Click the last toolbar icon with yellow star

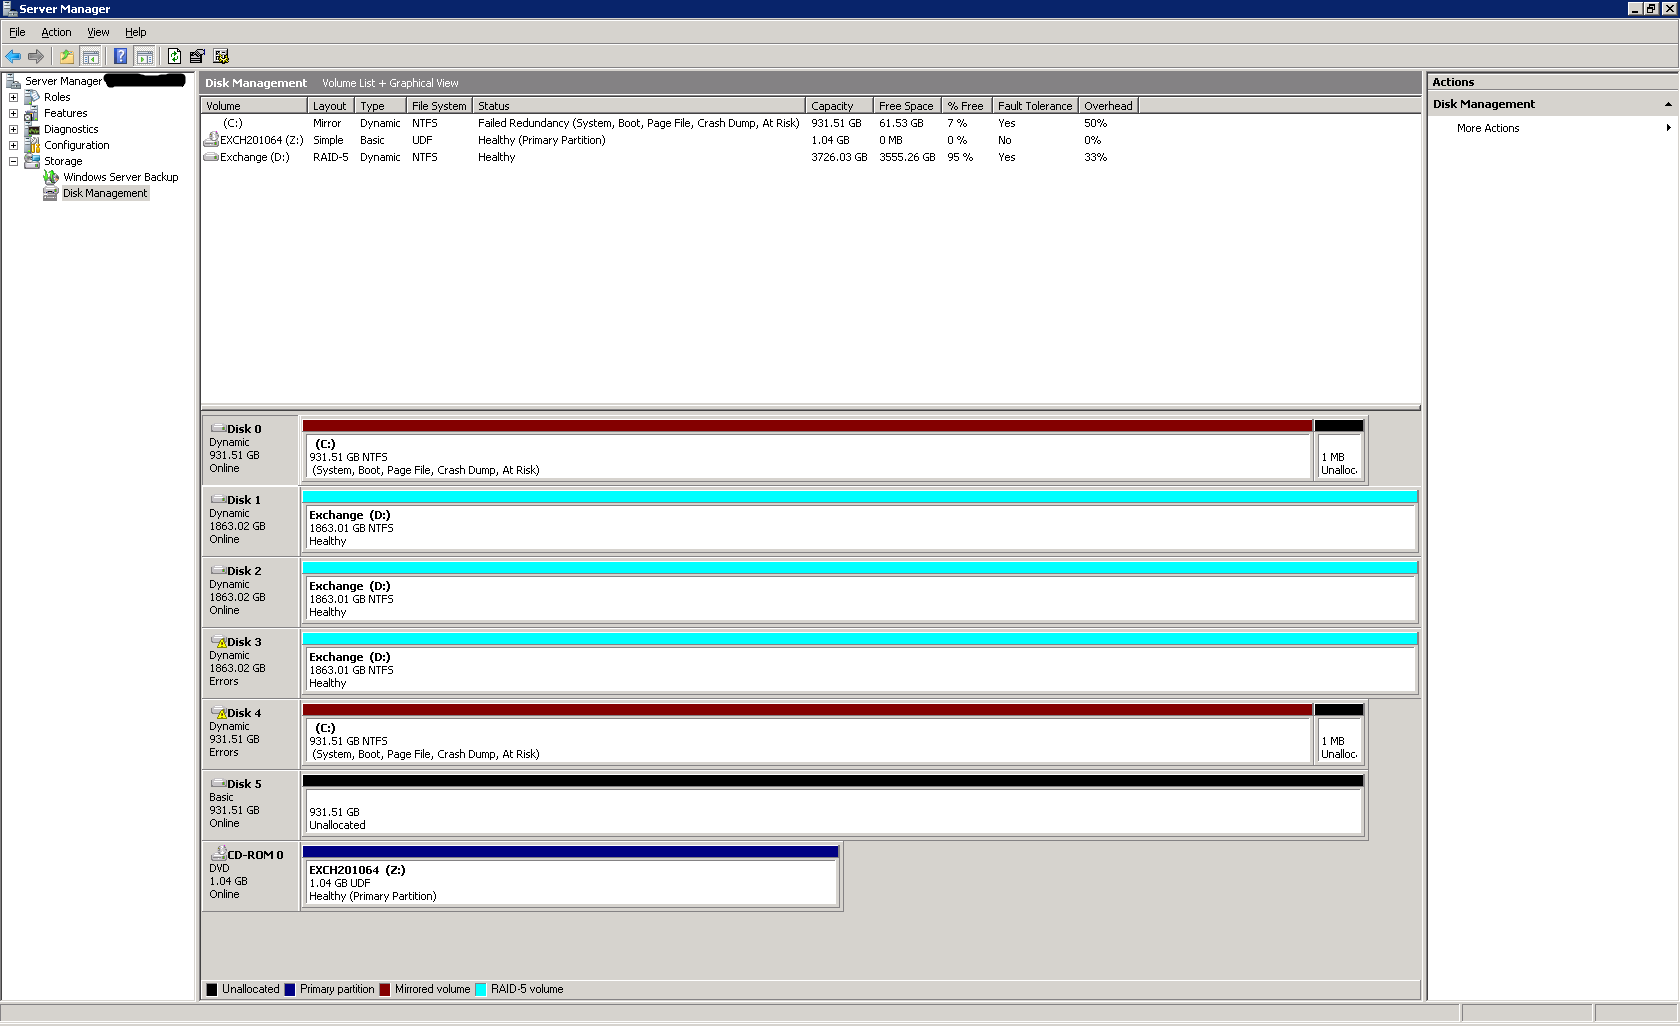221,56
